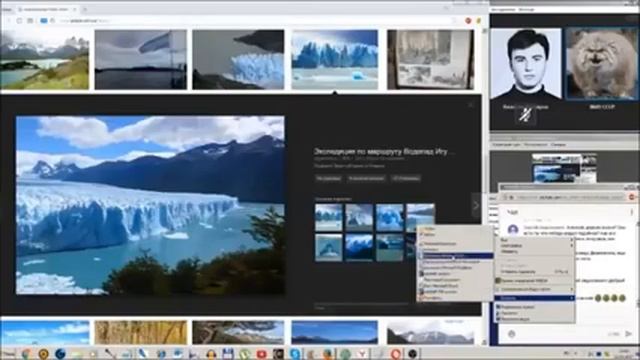Open the blue floppy disk app in the taskbar
640x360 pixels.
[228, 354]
